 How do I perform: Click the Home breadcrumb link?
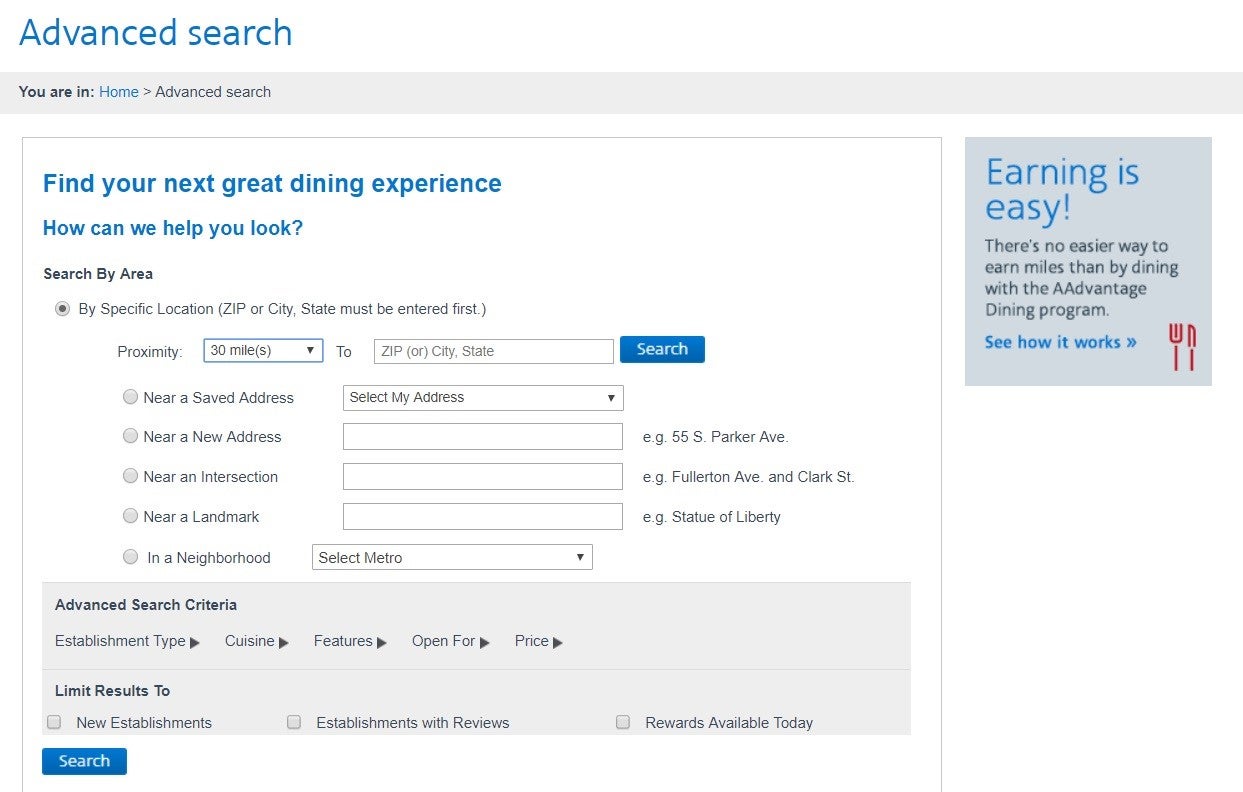point(119,92)
